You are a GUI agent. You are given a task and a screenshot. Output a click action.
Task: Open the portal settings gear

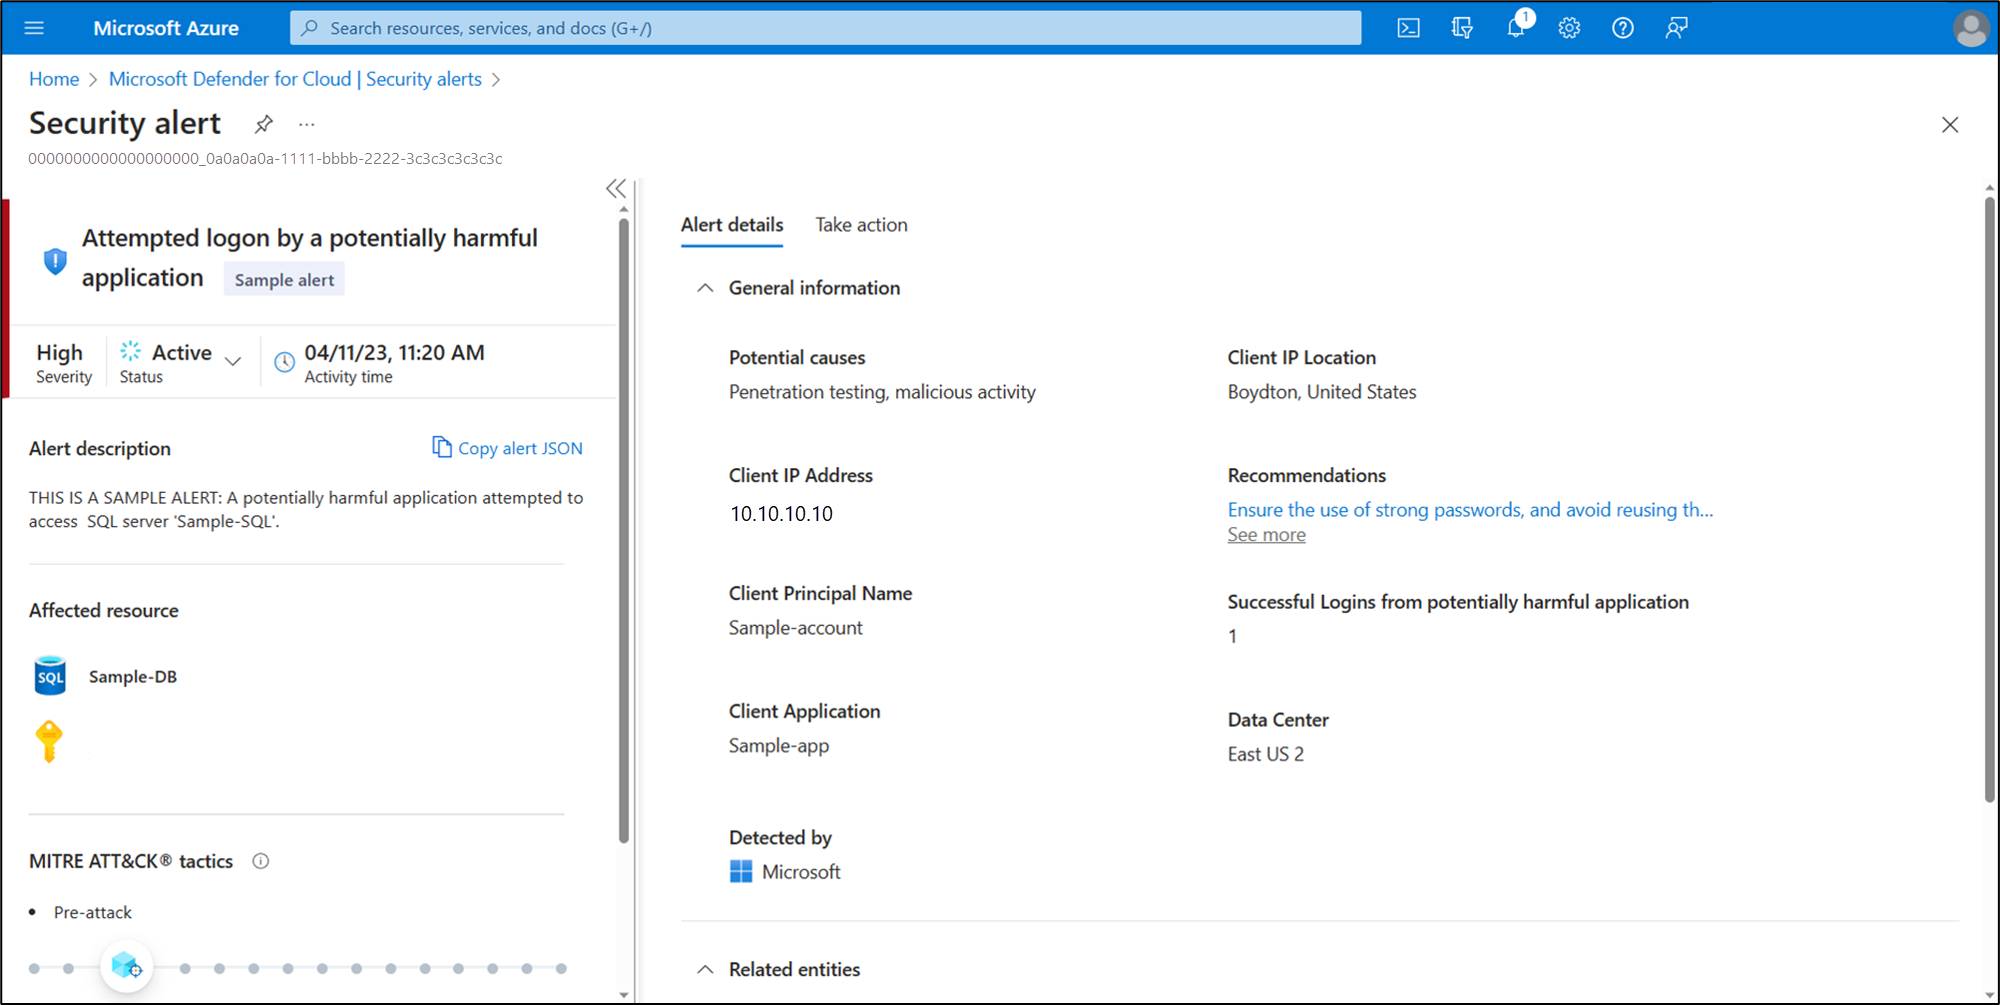pyautogui.click(x=1569, y=28)
